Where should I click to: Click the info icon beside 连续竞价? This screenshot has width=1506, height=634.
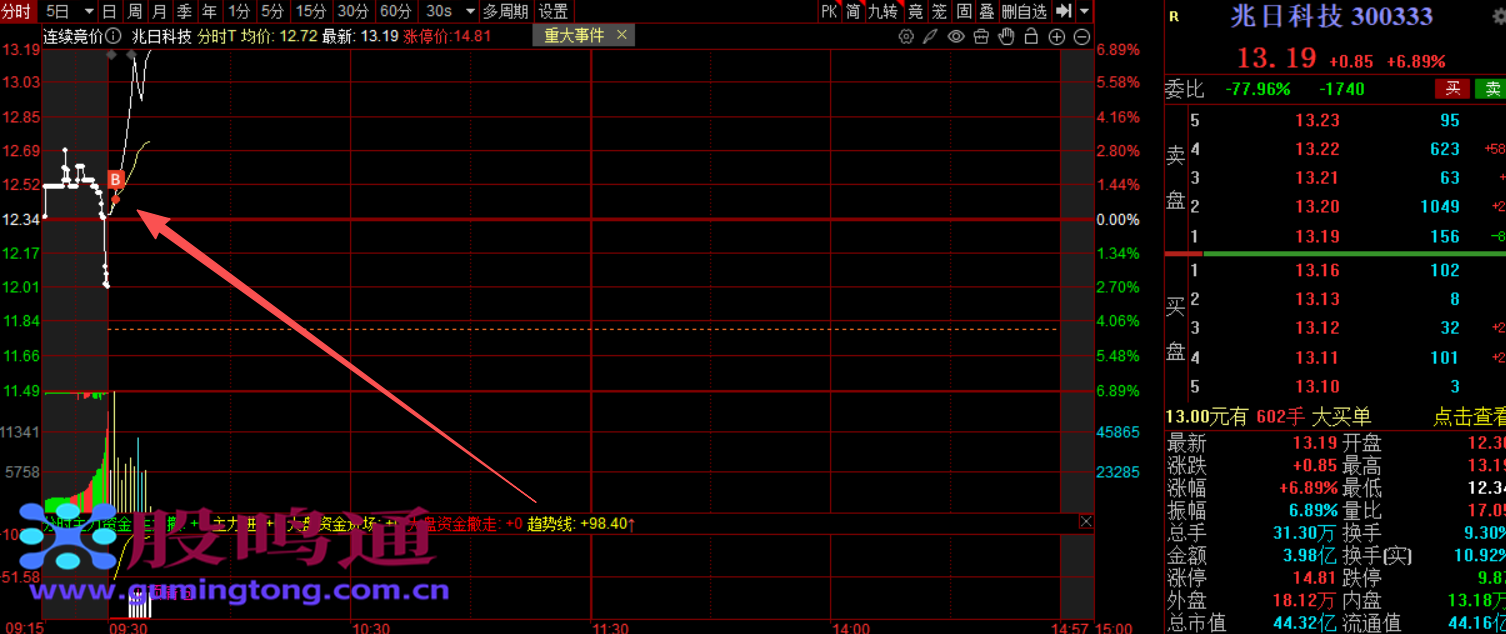pos(115,36)
